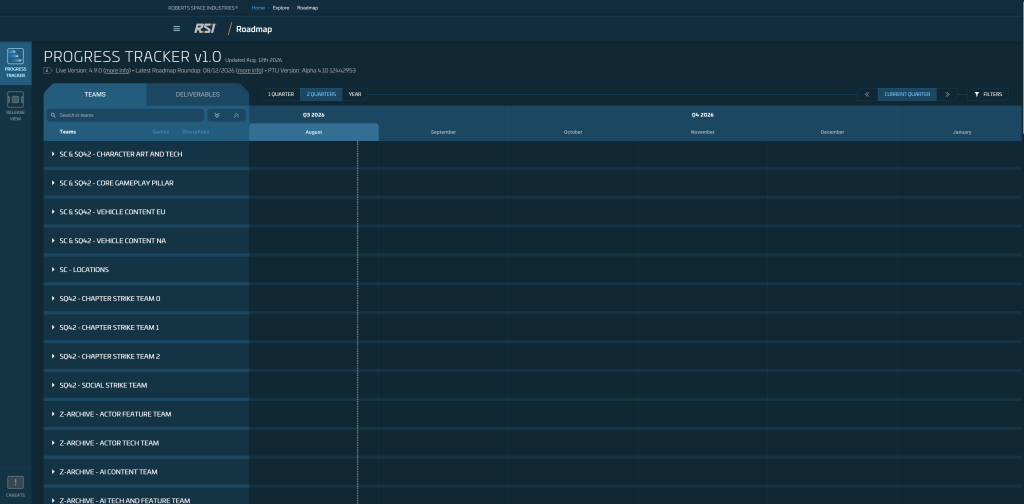
Task: Expand SC & SQ42 - Vehicle Content NA
Action: 146,241
